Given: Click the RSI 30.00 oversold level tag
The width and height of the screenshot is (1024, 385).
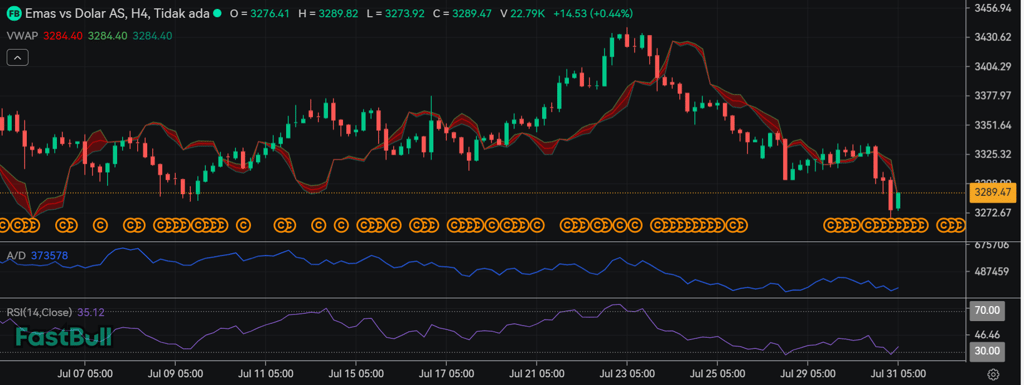Looking at the screenshot, I should [x=986, y=351].
